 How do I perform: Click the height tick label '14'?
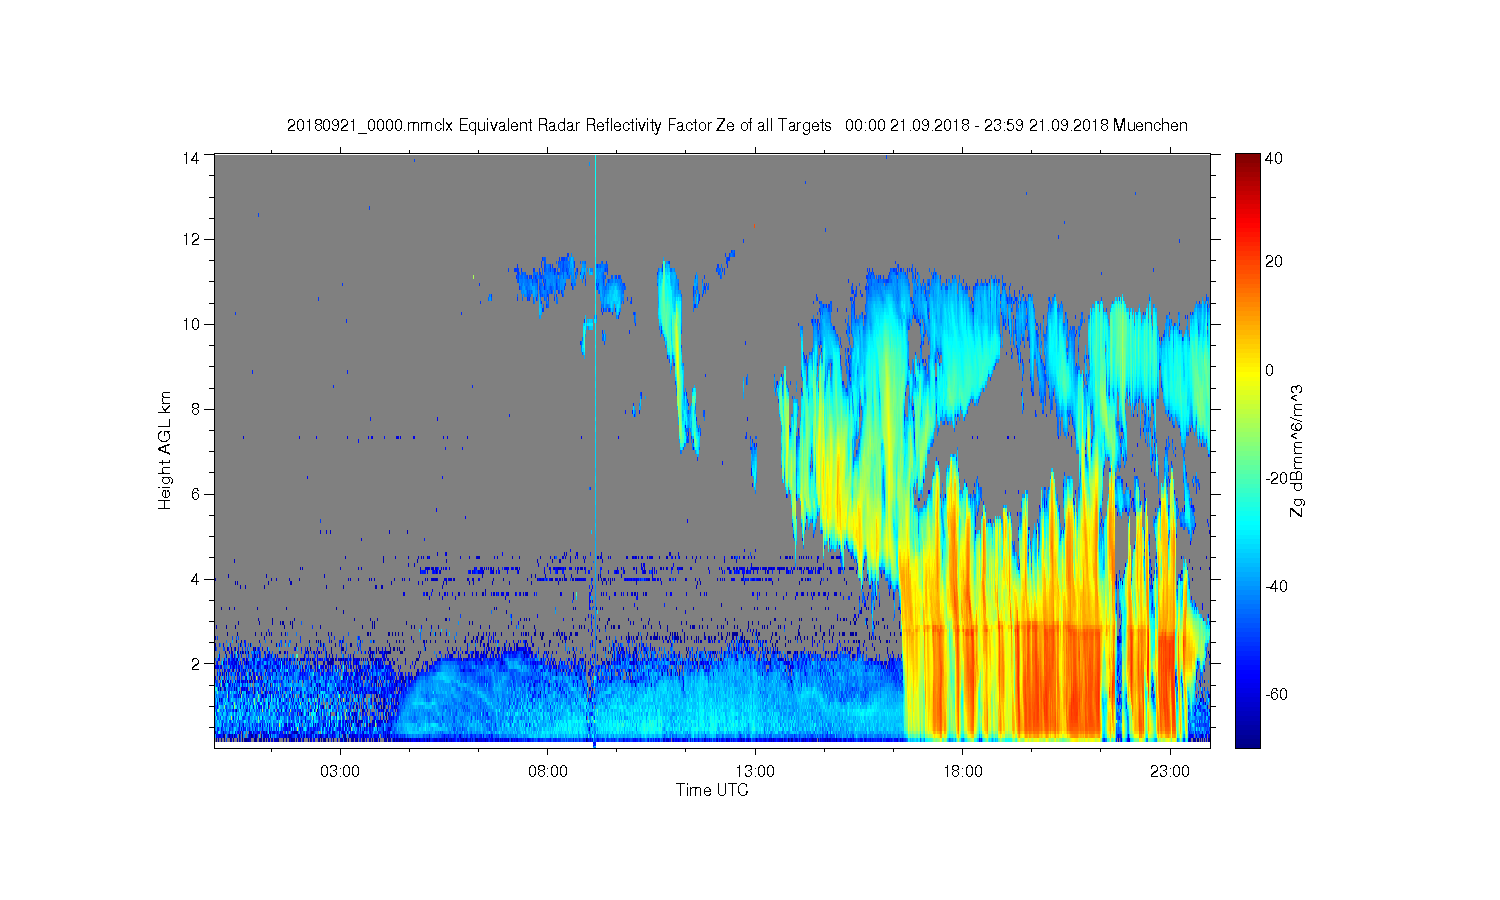(192, 157)
